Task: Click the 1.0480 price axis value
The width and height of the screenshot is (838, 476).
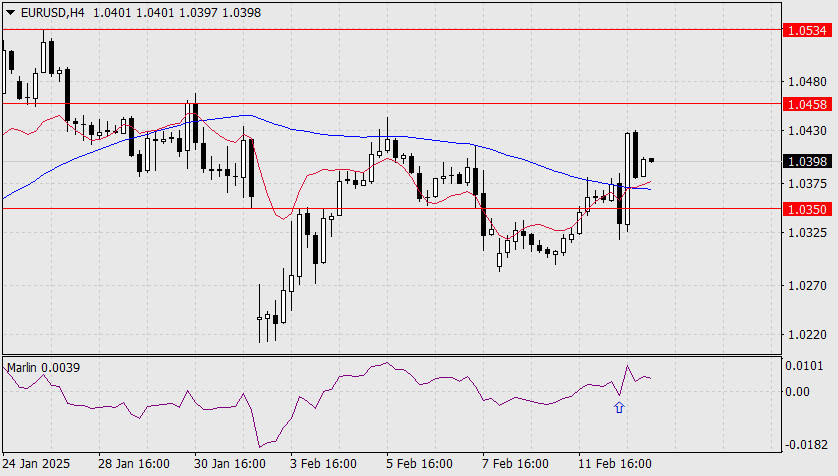Action: [x=807, y=82]
